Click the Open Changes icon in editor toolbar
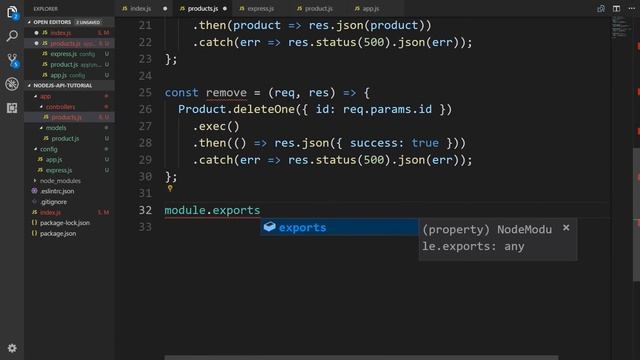 pyautogui.click(x=601, y=8)
